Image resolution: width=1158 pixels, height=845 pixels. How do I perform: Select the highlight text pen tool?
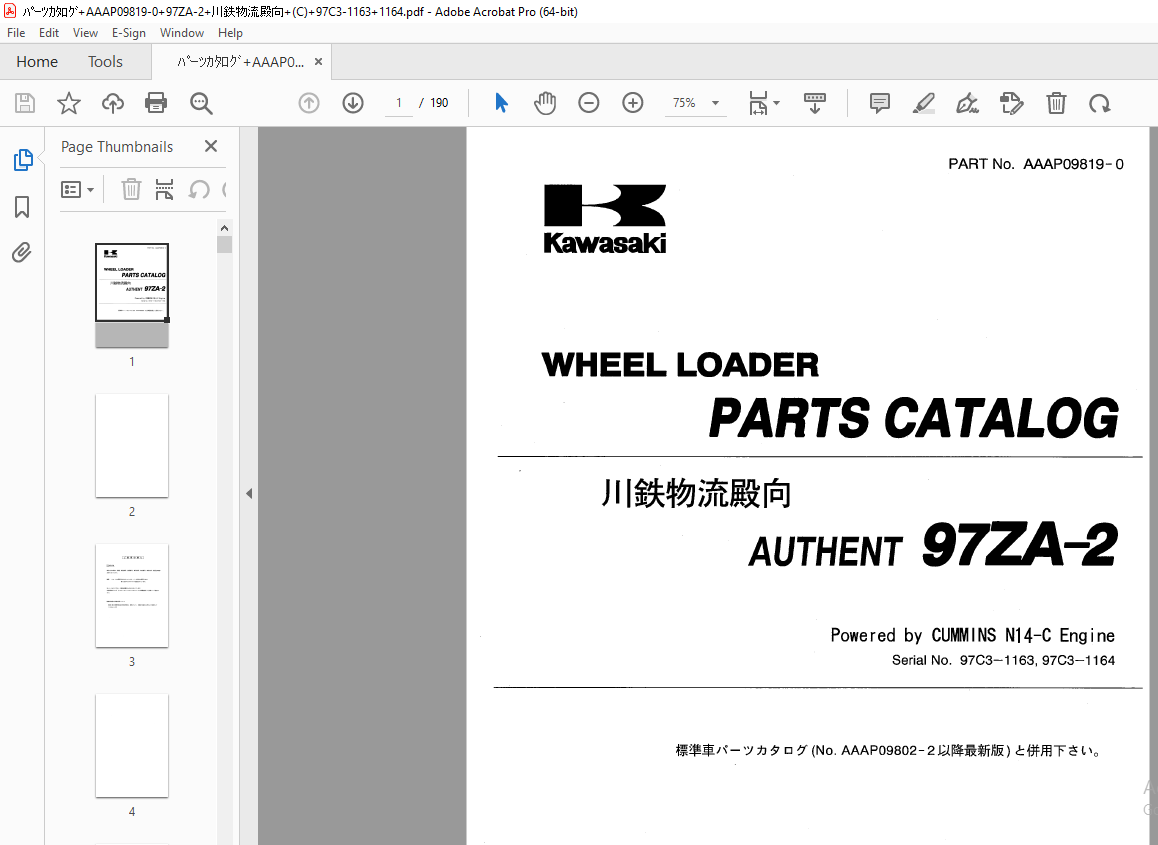(923, 103)
